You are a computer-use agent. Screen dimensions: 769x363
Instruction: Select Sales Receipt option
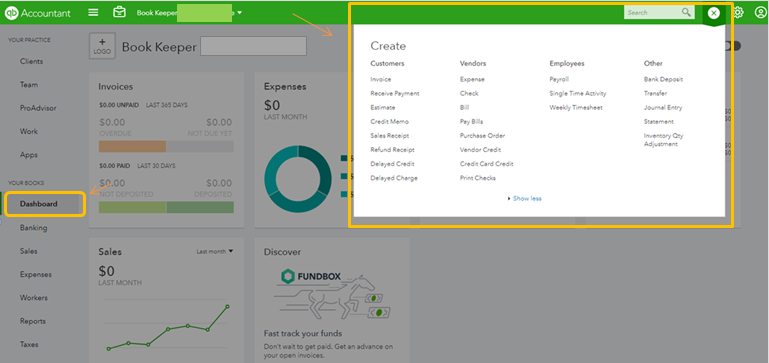click(390, 136)
